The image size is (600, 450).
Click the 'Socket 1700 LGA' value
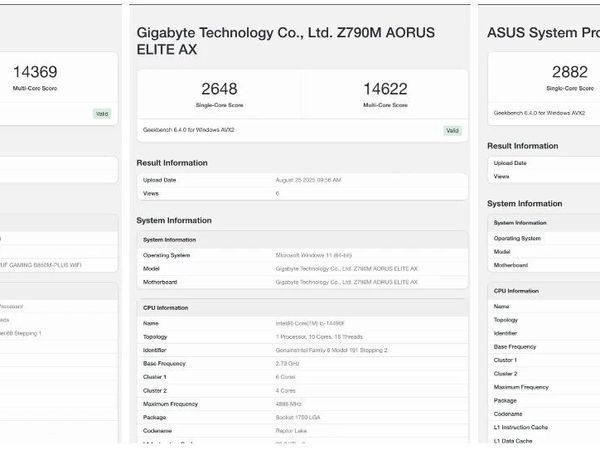tap(298, 417)
